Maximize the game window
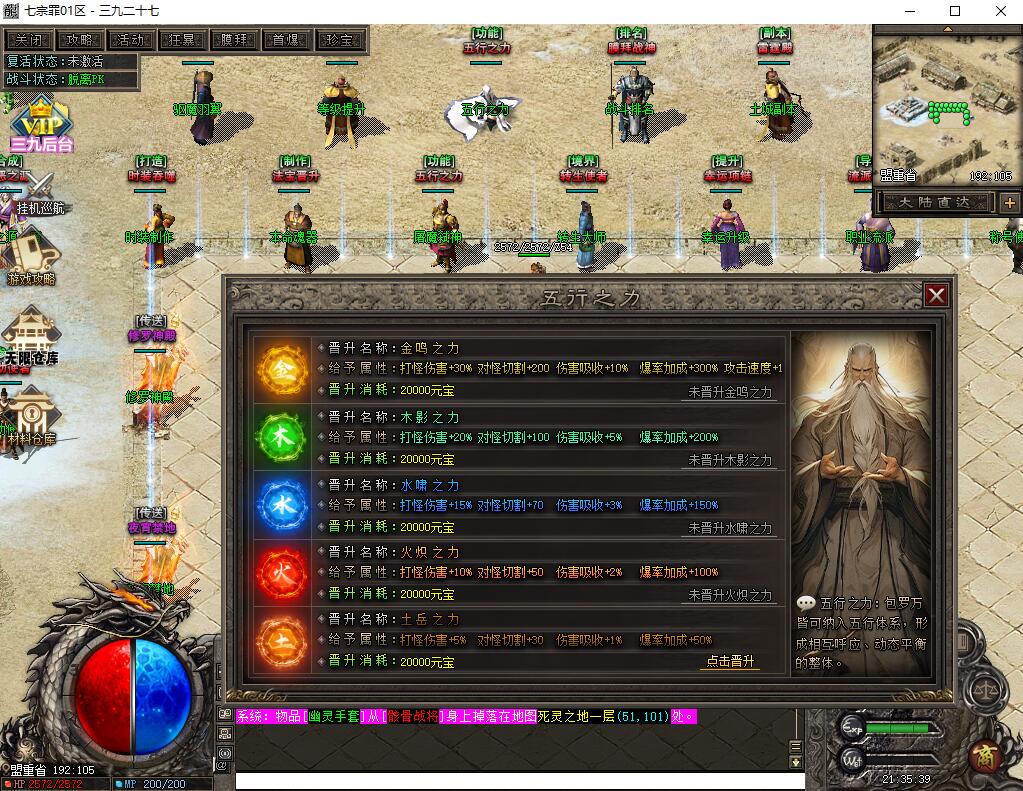 click(954, 11)
